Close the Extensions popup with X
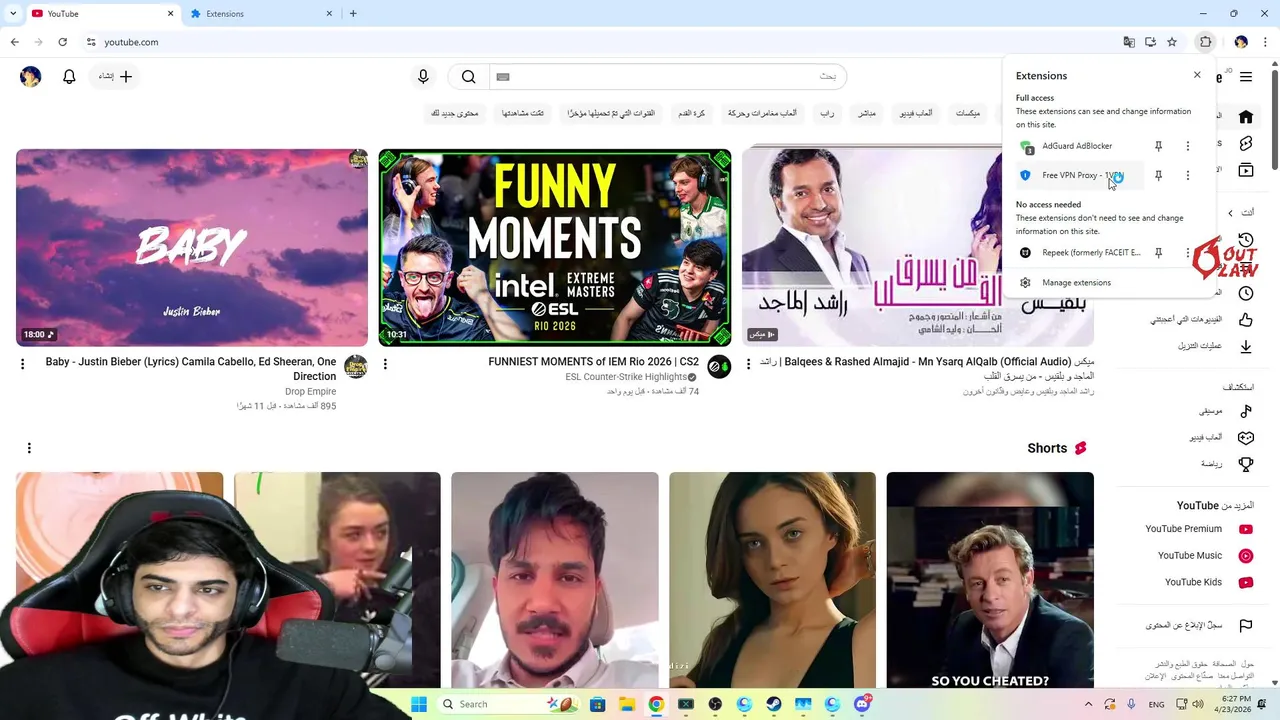 (1197, 75)
